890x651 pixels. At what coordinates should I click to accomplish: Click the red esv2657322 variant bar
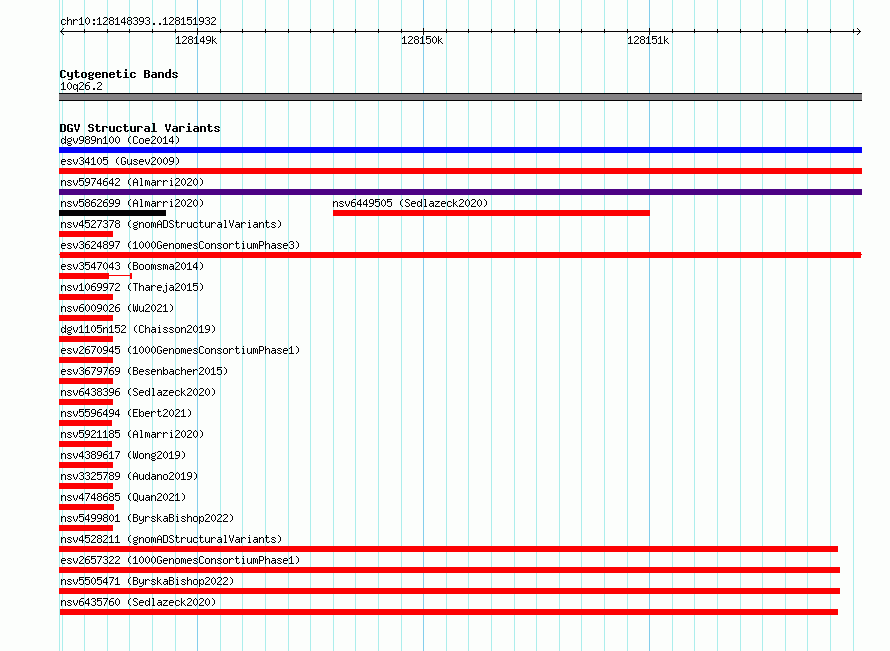coord(450,570)
